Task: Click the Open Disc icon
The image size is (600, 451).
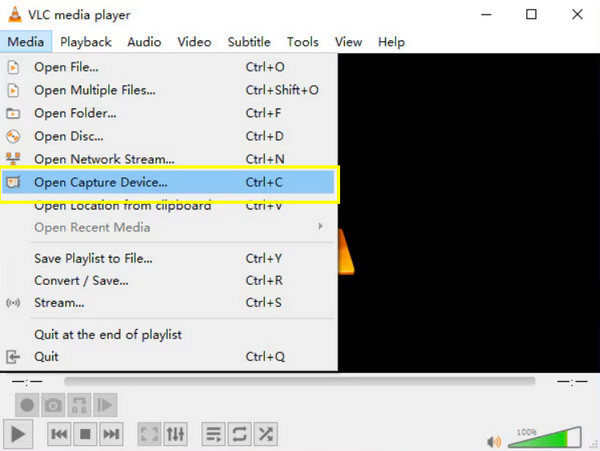Action: pyautogui.click(x=13, y=136)
